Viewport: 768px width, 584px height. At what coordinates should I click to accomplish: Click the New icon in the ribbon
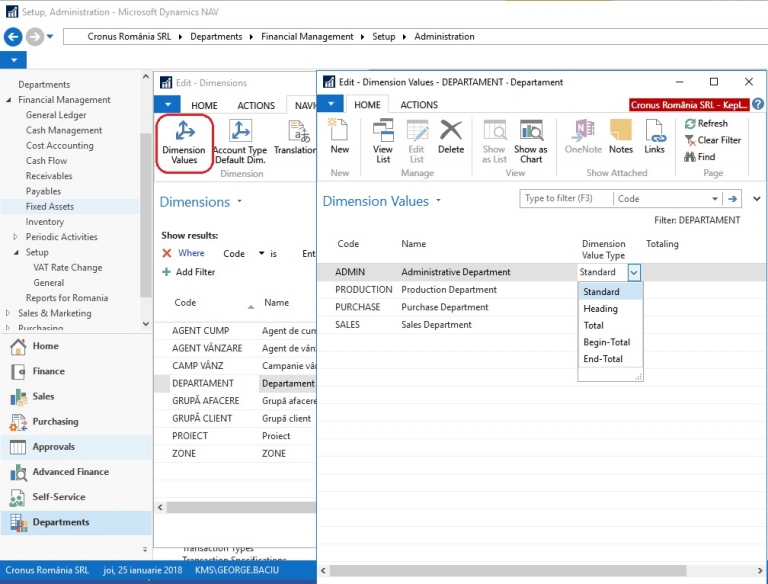[339, 136]
